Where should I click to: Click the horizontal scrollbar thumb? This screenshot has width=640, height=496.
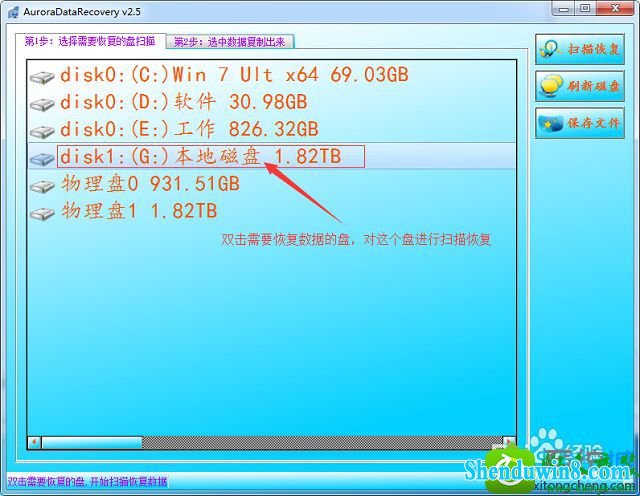(x=92, y=443)
